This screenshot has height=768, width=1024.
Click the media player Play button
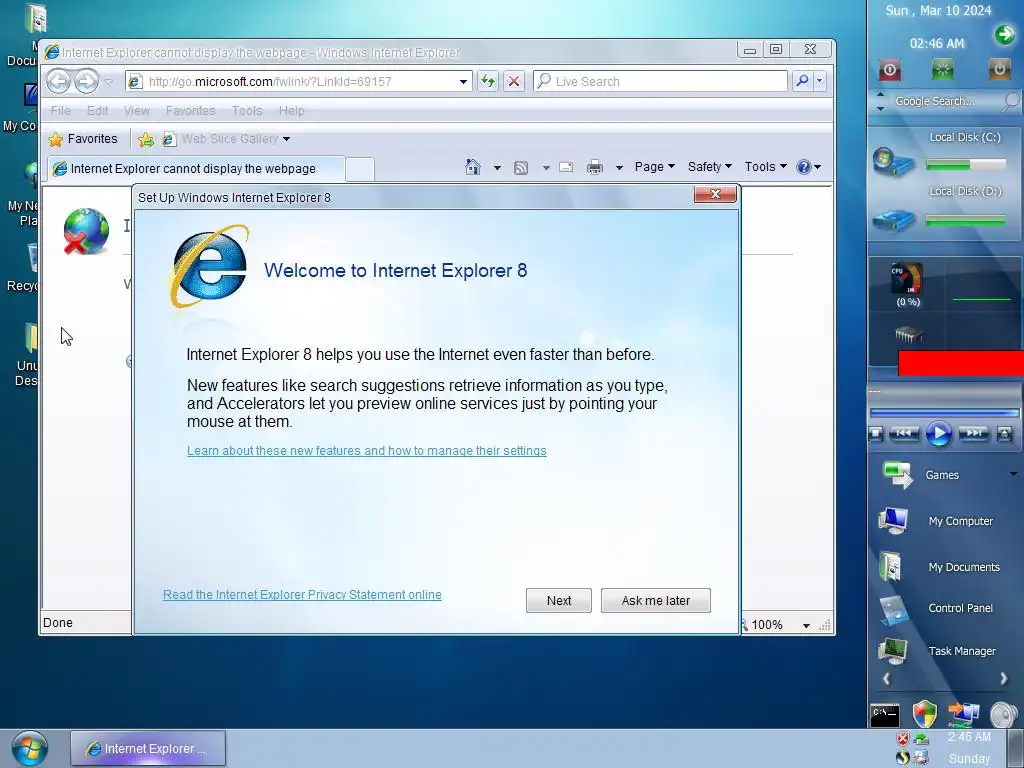(938, 433)
